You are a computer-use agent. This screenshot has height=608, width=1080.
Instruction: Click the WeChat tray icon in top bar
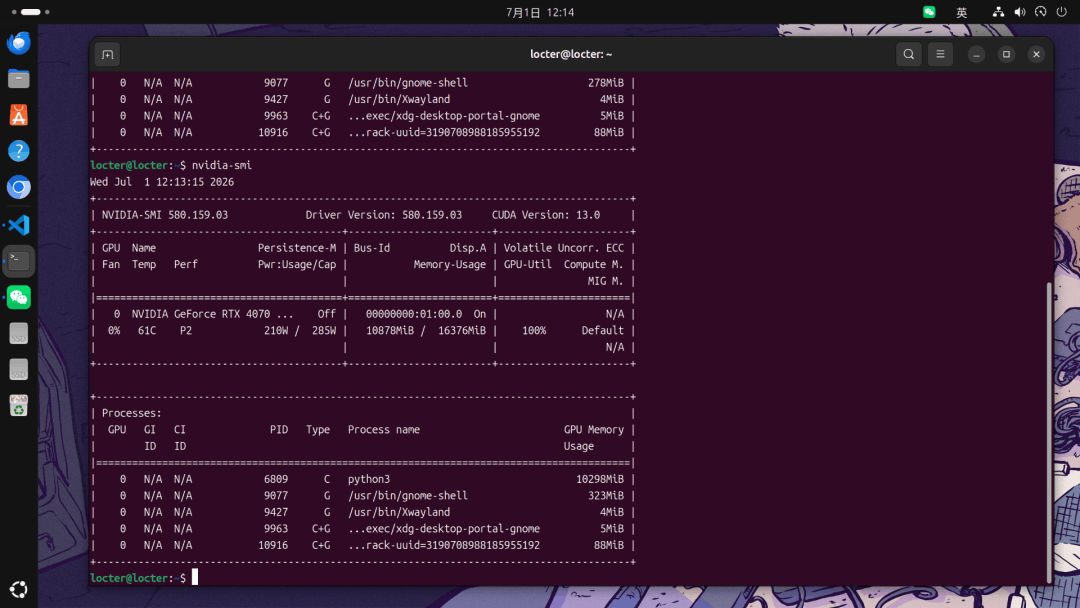pos(929,12)
